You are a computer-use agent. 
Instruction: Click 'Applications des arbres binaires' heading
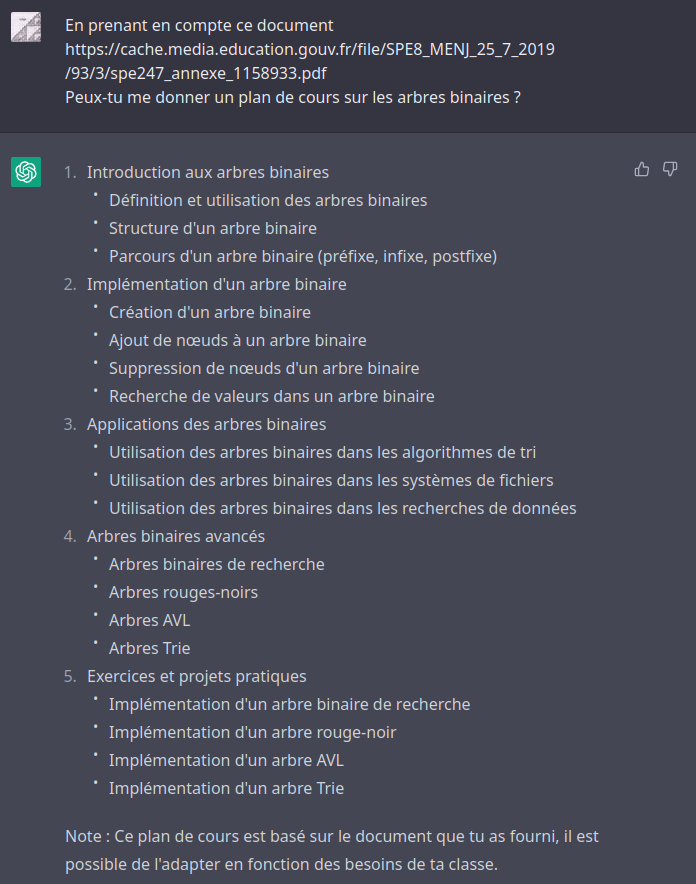point(206,424)
